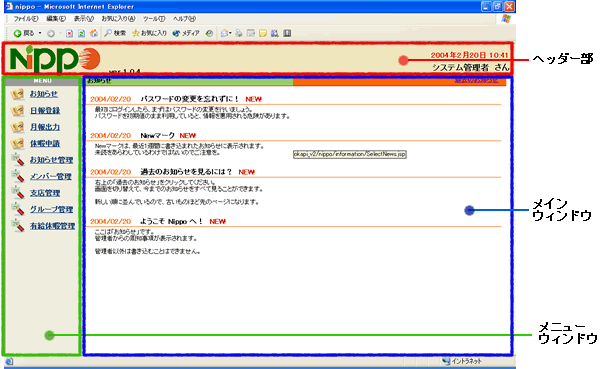Viewport: 600px width, 369px height.
Task: Expand the Back button dropdown arrow
Action: click(x=40, y=33)
